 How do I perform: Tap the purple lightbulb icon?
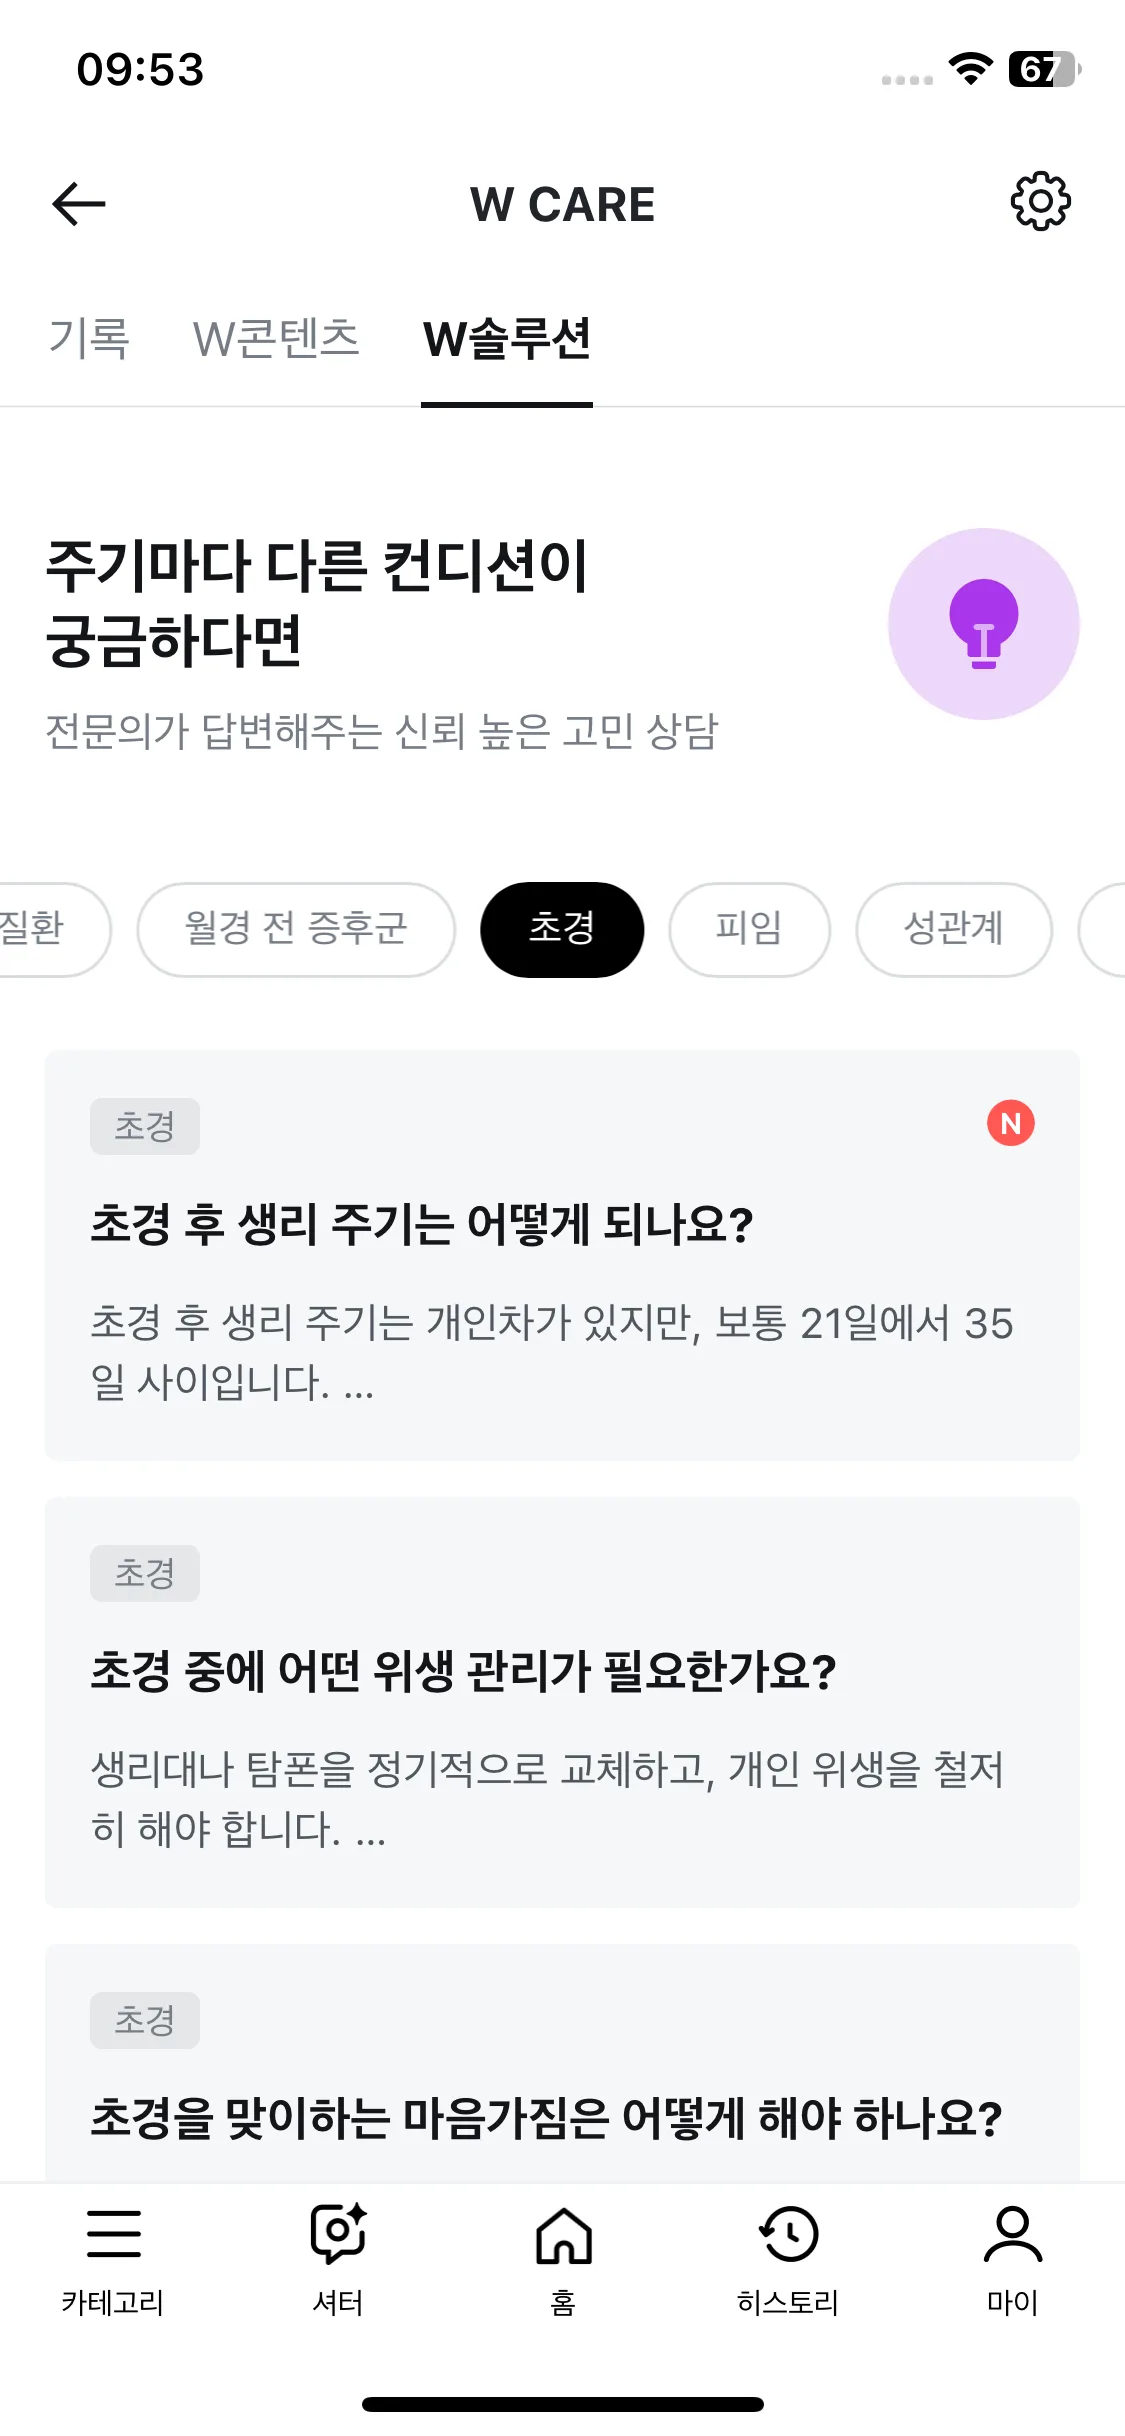click(983, 623)
